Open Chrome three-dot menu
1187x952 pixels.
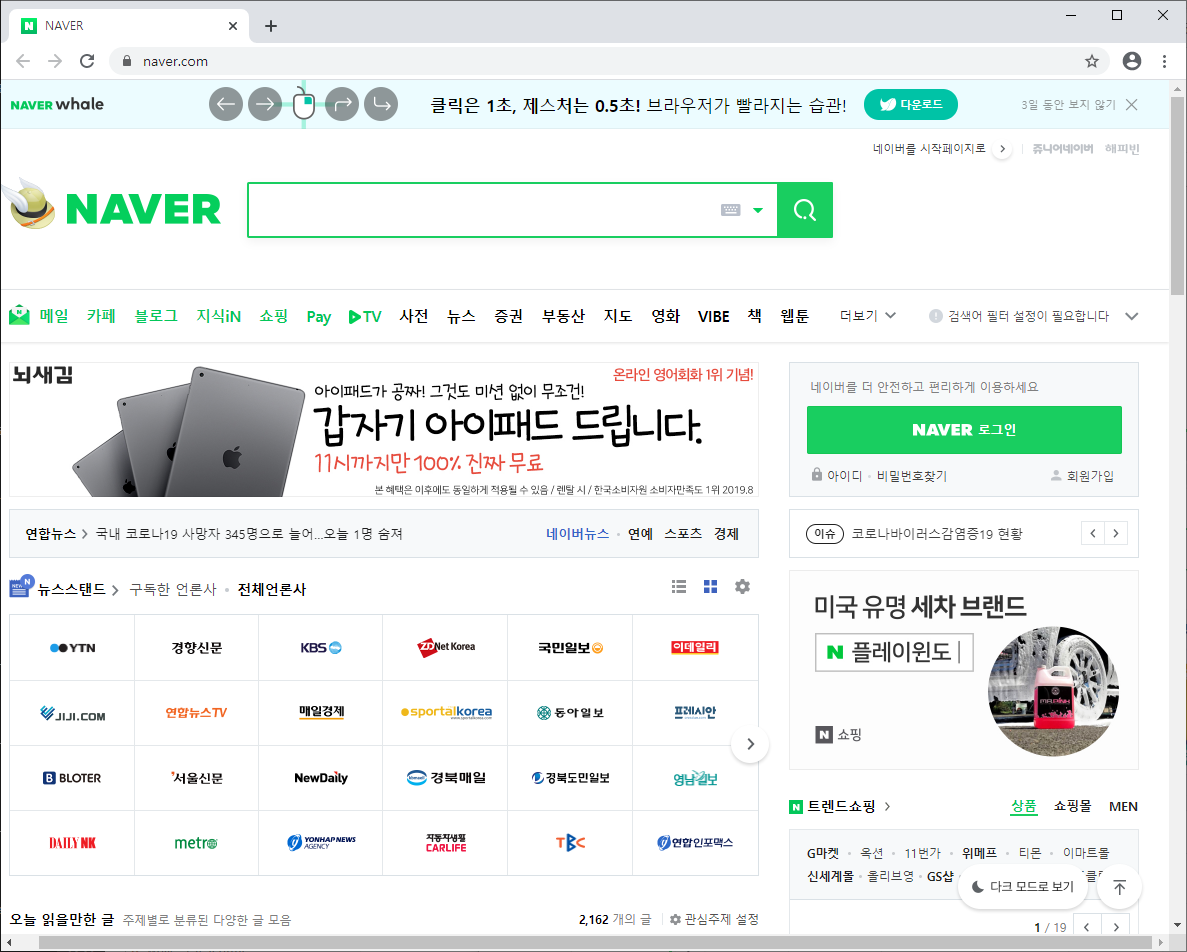1164,61
